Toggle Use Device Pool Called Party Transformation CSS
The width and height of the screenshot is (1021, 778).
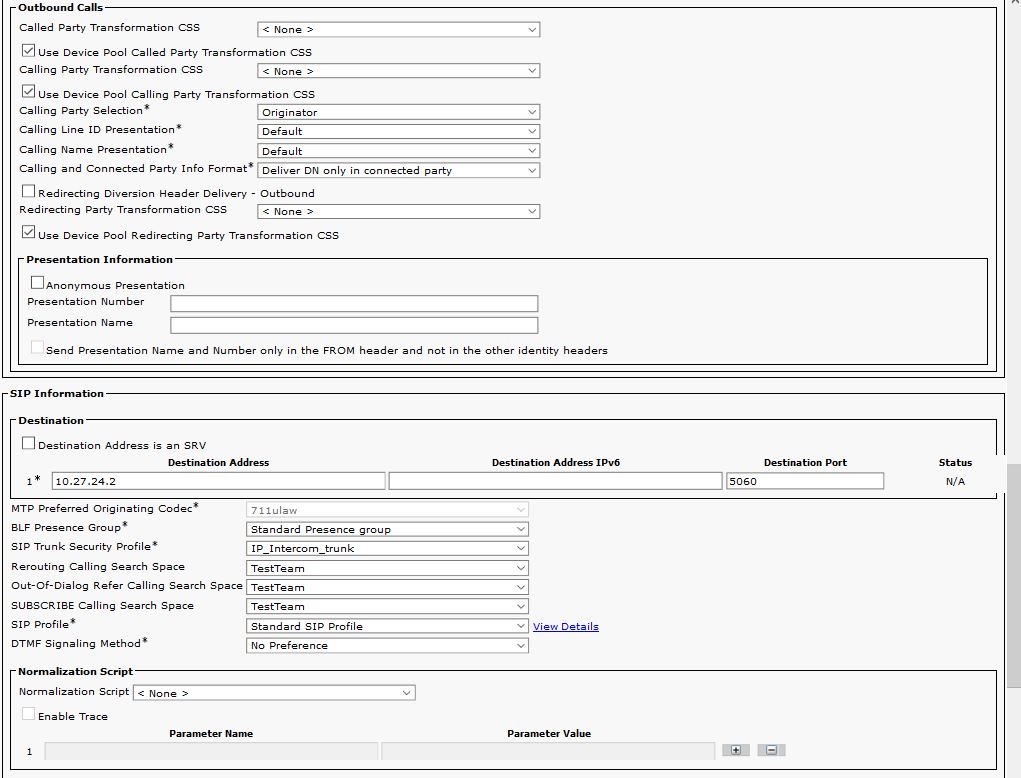[x=29, y=51]
